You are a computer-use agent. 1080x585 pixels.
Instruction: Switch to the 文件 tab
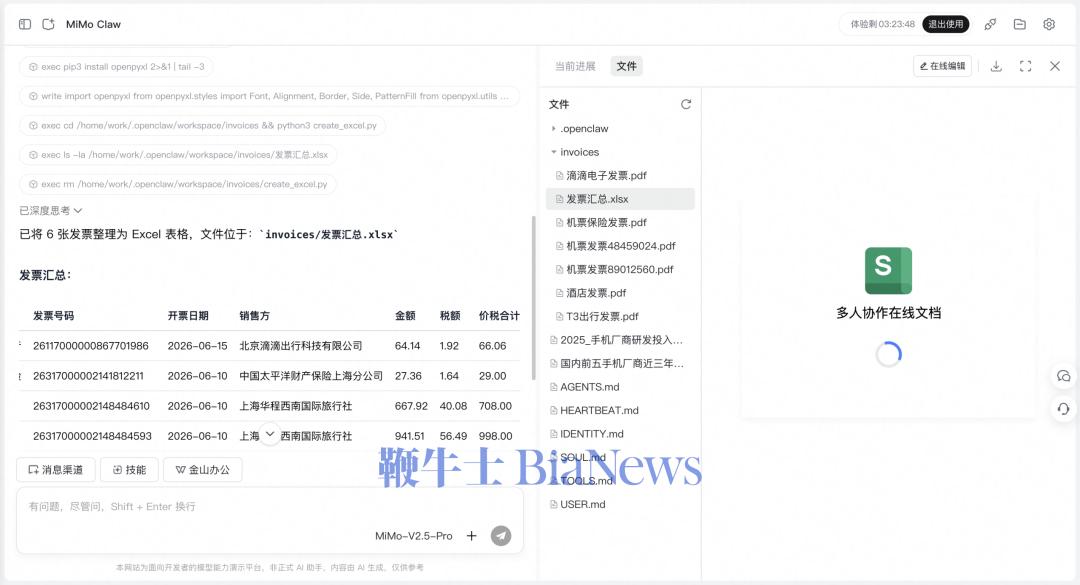click(626, 66)
